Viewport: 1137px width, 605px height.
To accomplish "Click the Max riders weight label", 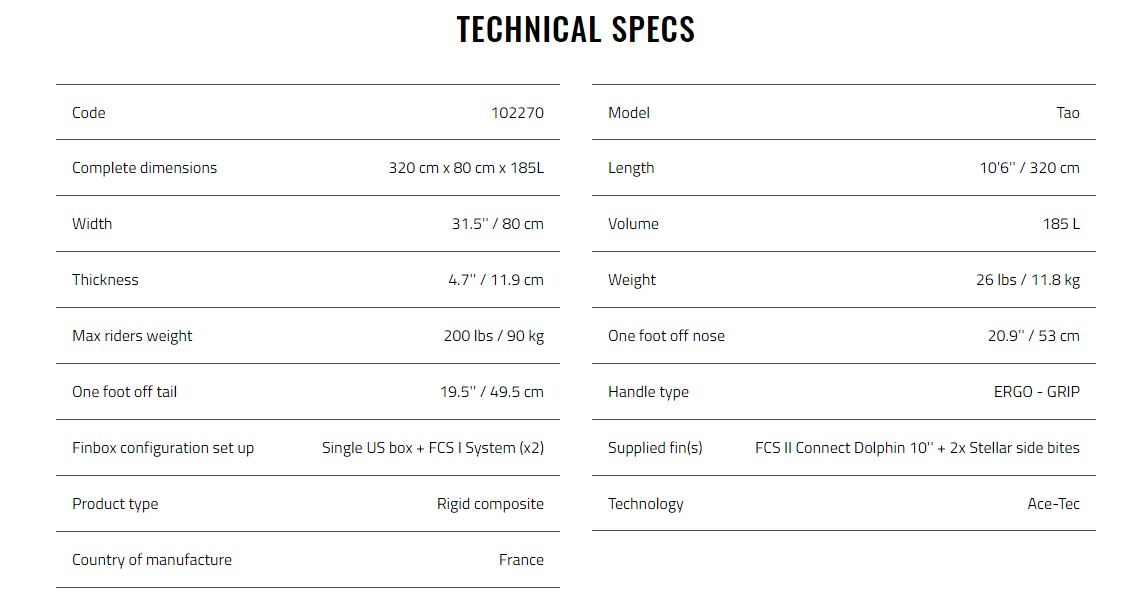I will click(x=132, y=336).
